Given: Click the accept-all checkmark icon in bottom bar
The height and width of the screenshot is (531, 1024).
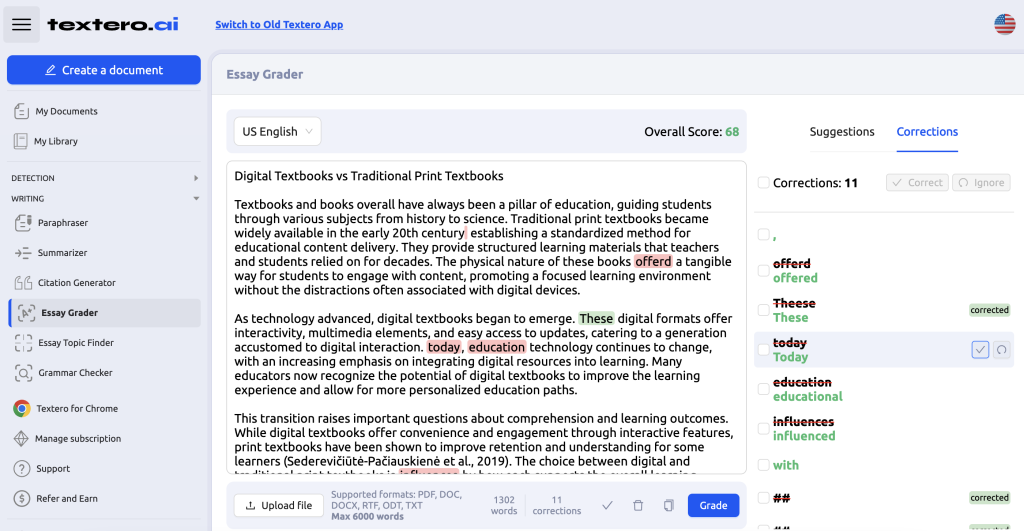Looking at the screenshot, I should coord(607,505).
